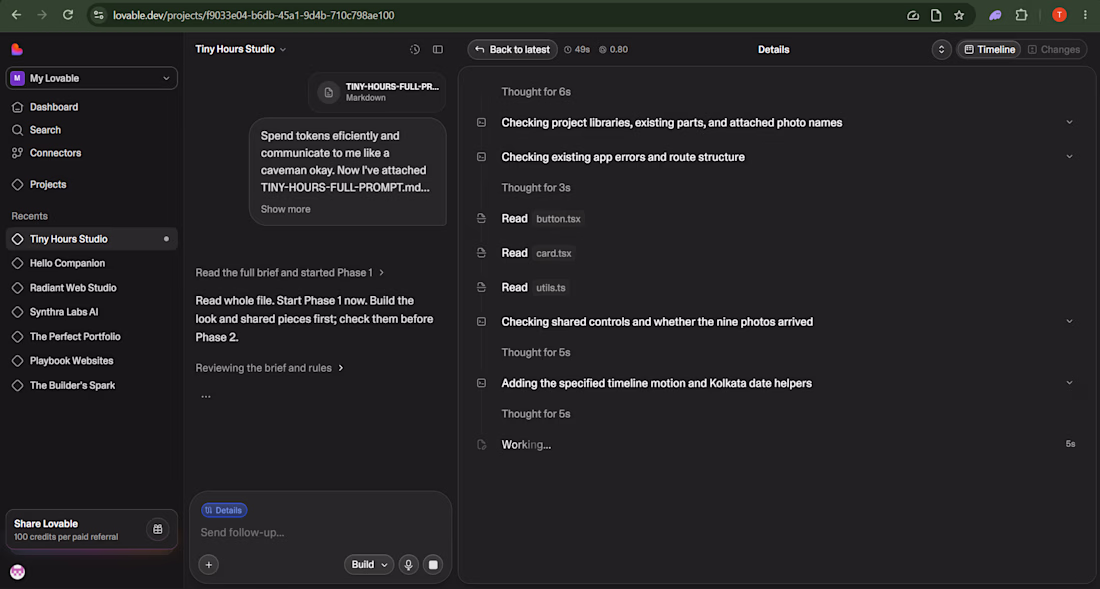This screenshot has height=589, width=1100.
Task: Click browser address bar URL
Action: 254,15
